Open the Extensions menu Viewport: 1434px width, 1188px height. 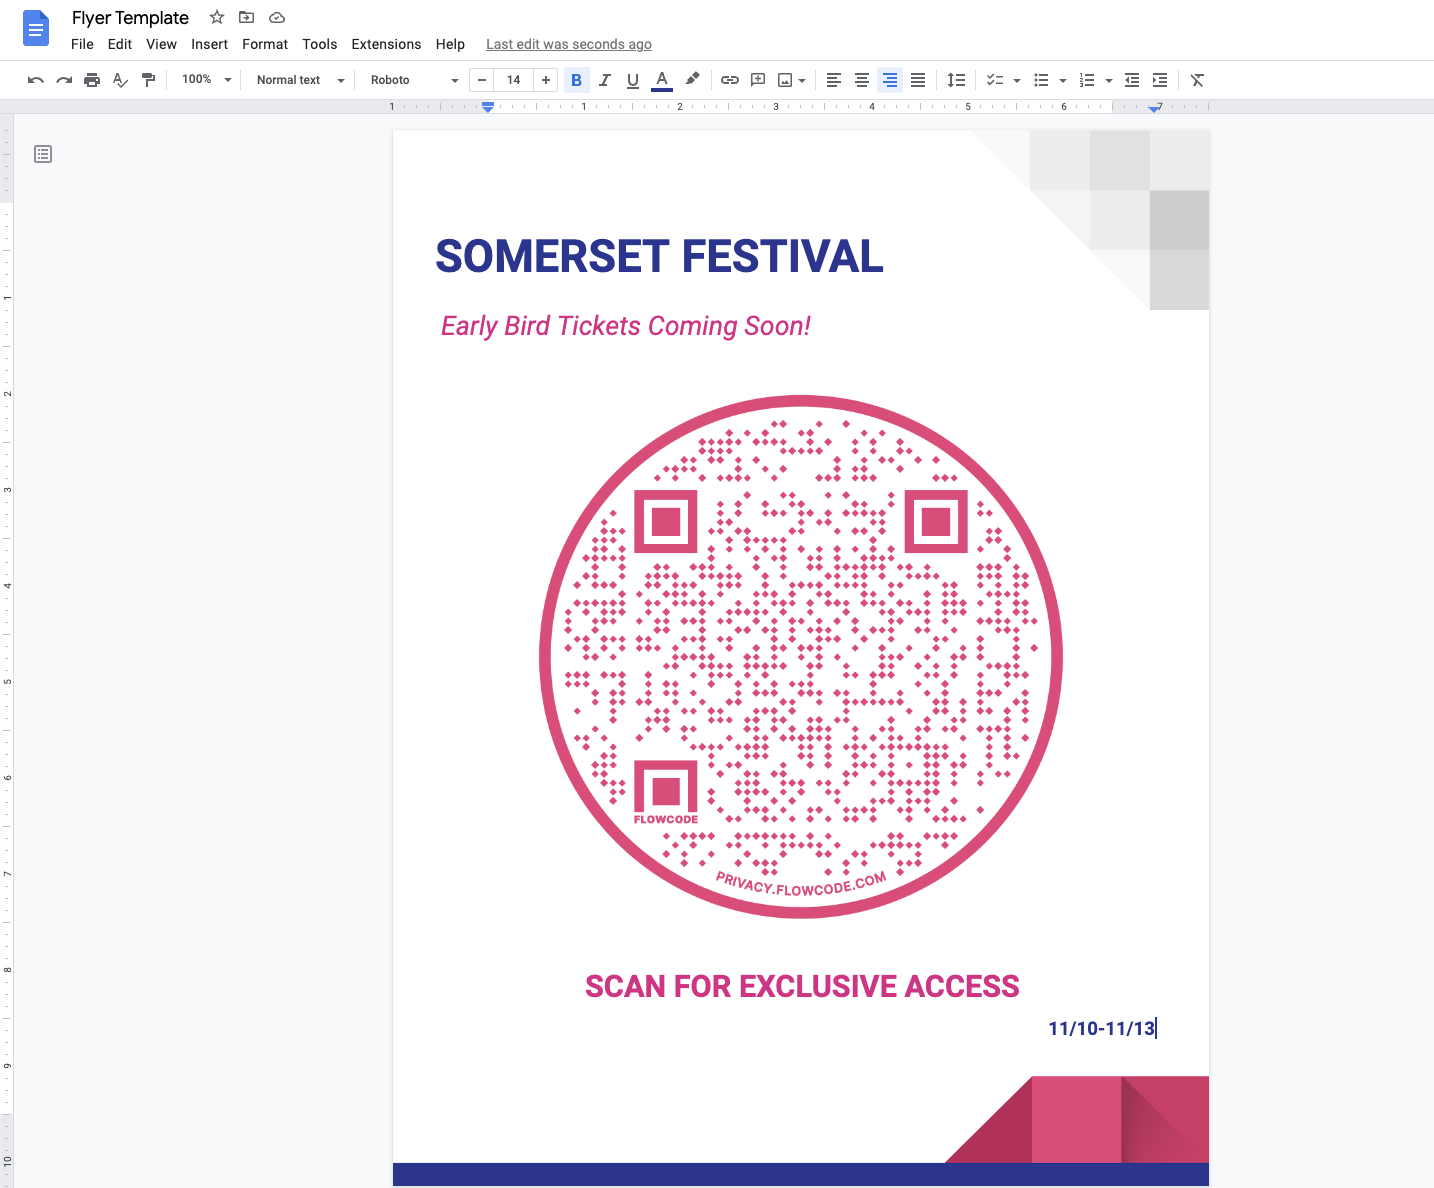[x=386, y=44]
